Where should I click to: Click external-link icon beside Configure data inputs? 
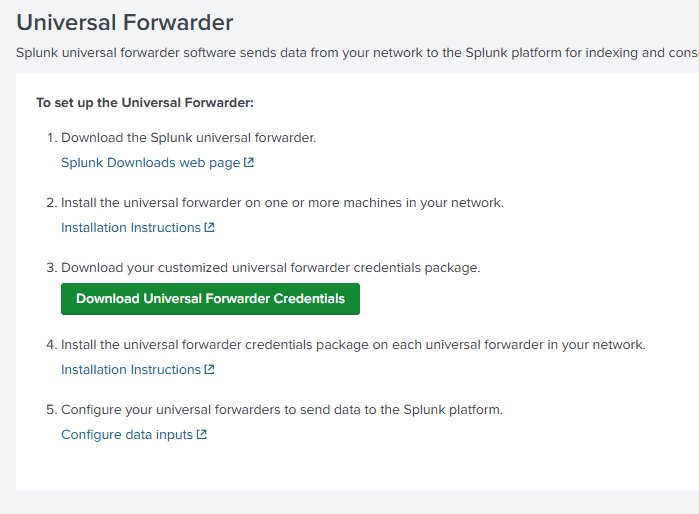pos(201,434)
